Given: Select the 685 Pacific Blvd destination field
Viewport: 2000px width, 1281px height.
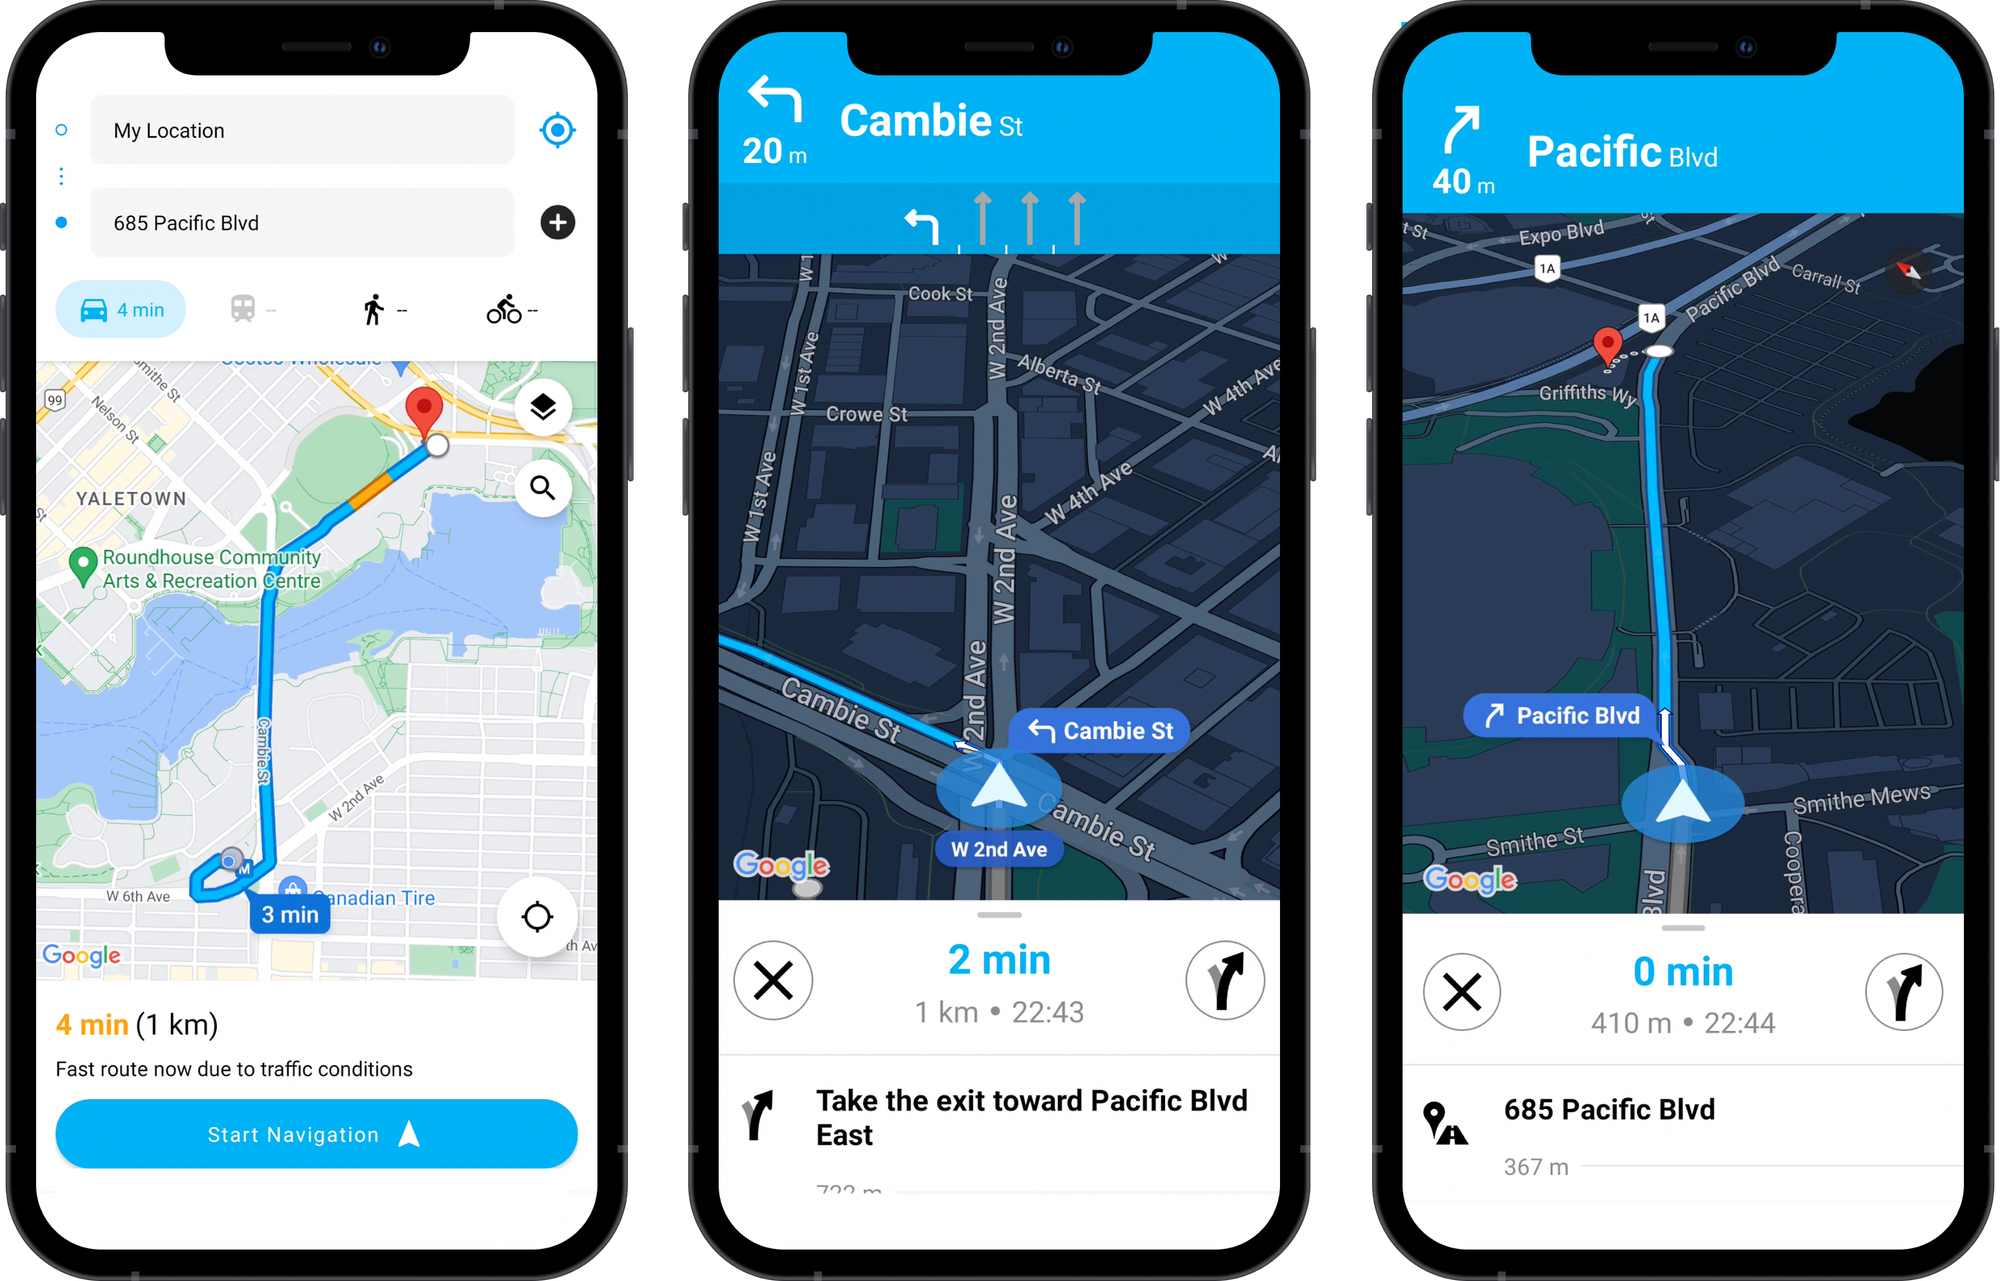Looking at the screenshot, I should coord(308,222).
